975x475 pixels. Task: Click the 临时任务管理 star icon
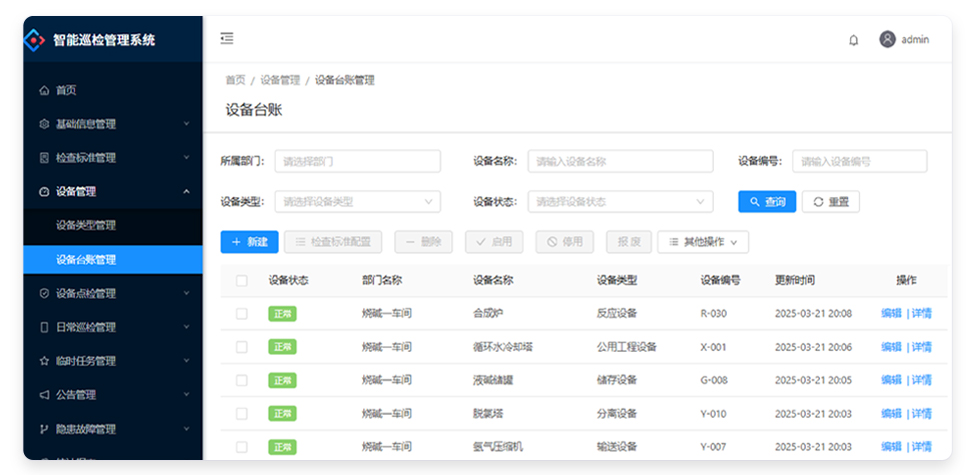pyautogui.click(x=44, y=361)
